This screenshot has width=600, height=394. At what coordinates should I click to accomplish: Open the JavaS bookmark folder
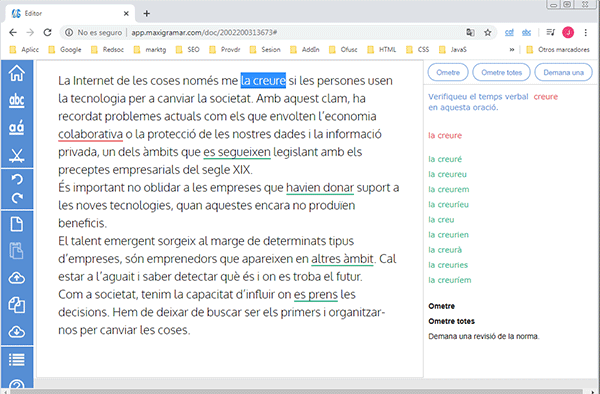click(x=453, y=49)
